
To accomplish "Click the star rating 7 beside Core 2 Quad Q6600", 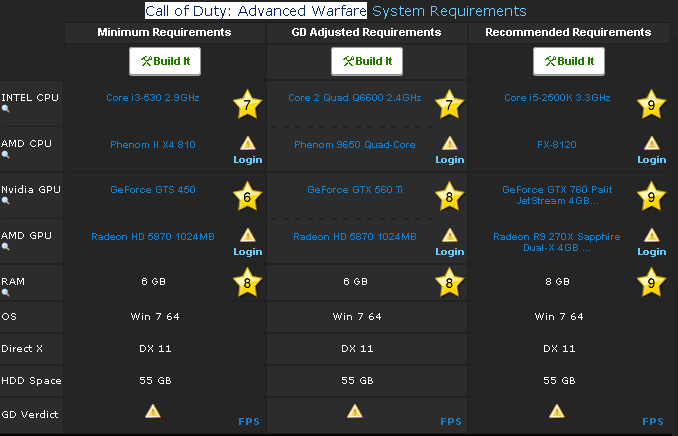I will pos(449,104).
